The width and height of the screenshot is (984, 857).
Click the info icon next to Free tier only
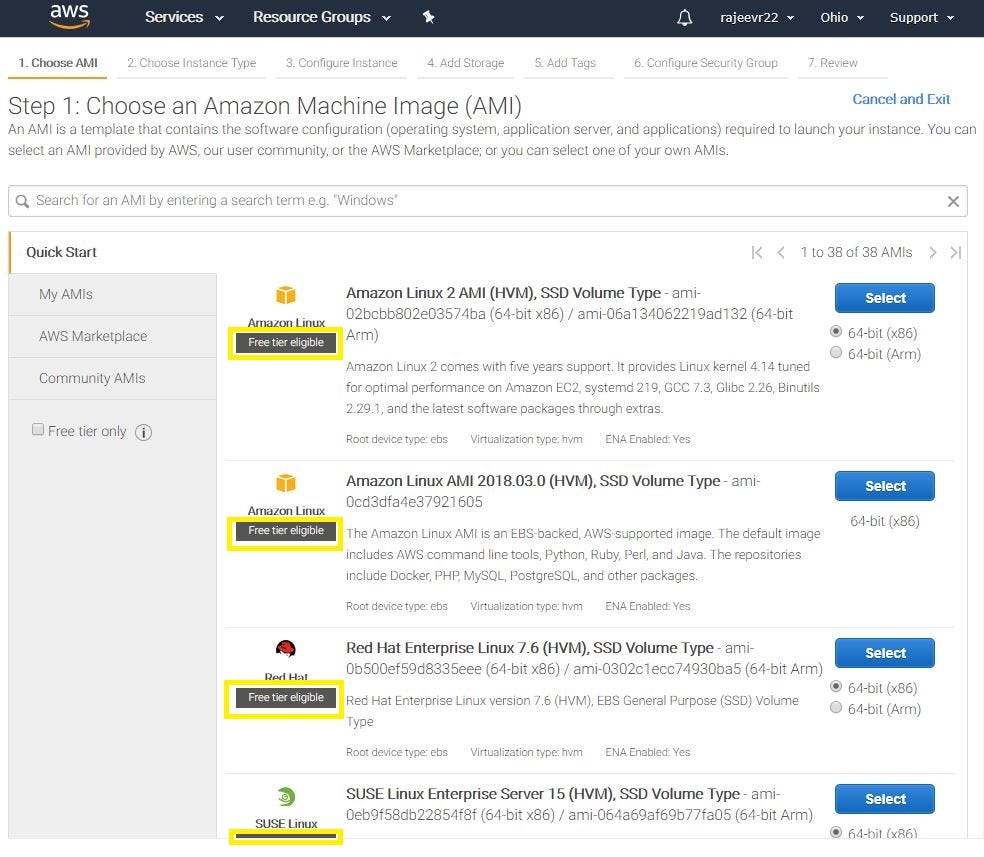click(143, 432)
